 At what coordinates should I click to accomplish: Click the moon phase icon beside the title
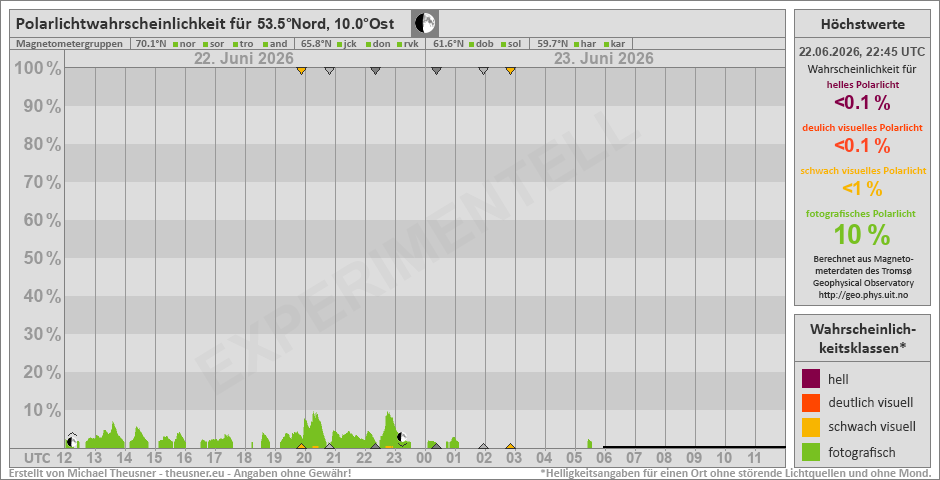point(426,24)
